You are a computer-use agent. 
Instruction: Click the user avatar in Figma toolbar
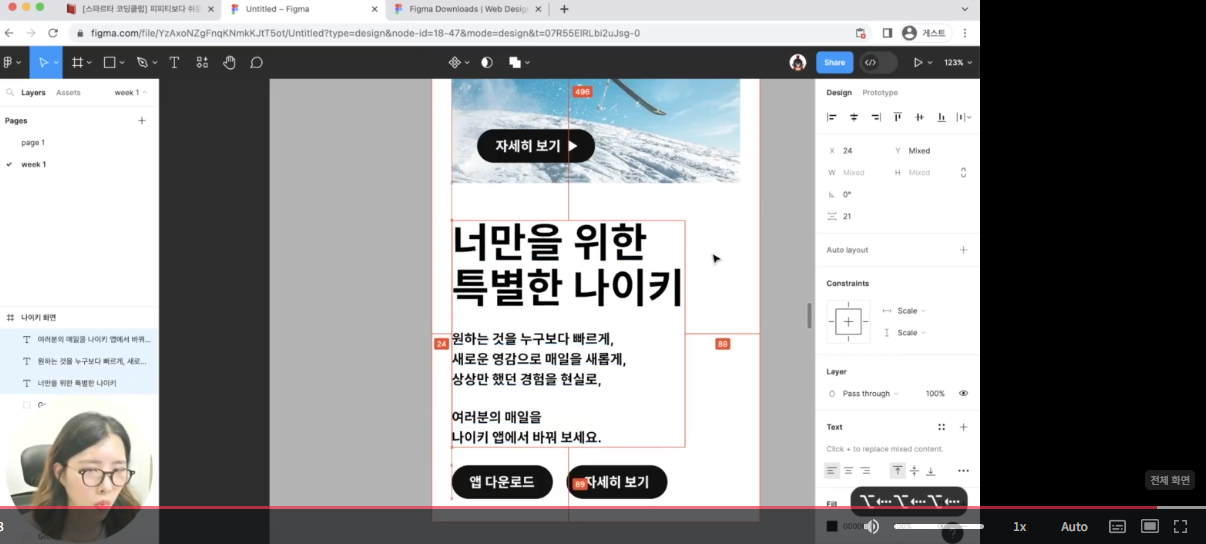point(798,62)
